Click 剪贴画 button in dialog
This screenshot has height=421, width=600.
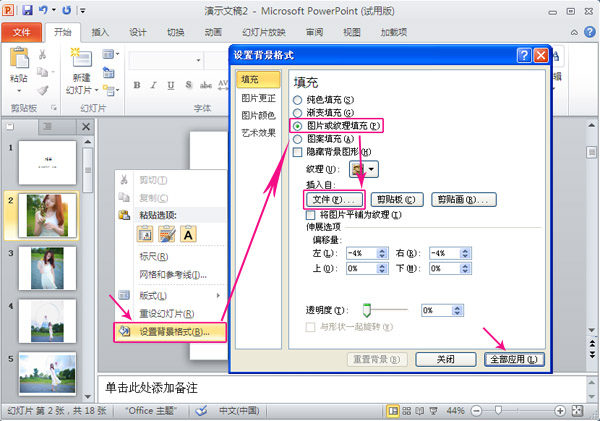click(x=464, y=199)
